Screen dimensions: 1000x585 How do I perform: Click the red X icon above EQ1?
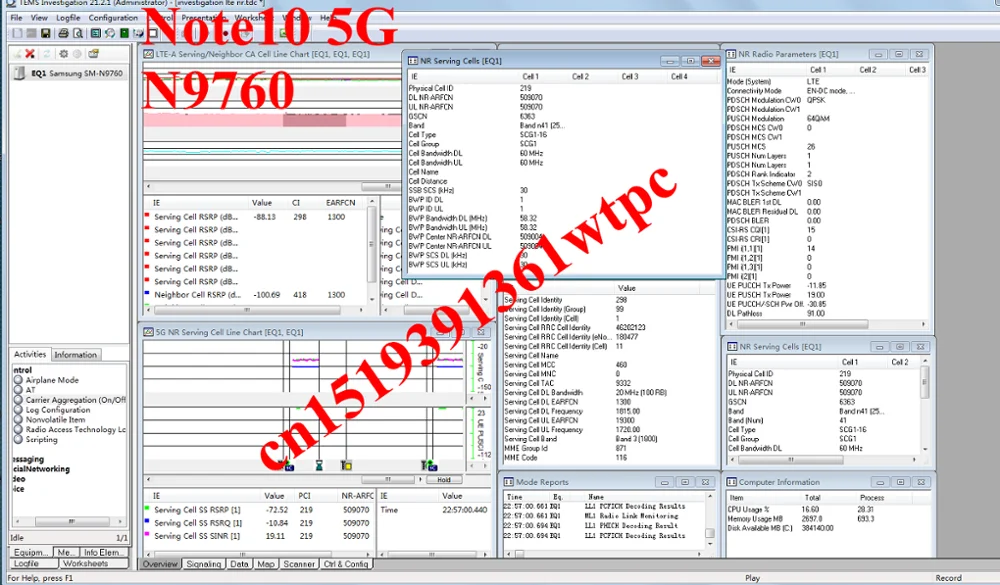(29, 54)
